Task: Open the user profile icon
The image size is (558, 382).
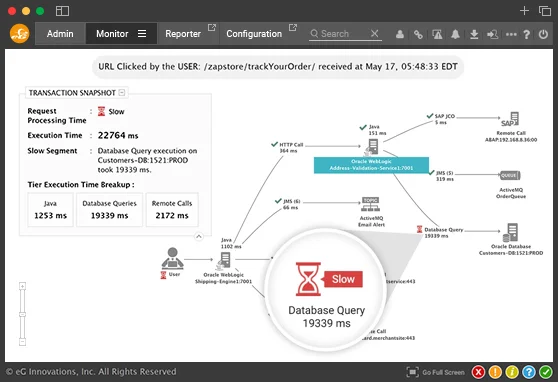Action: point(400,34)
